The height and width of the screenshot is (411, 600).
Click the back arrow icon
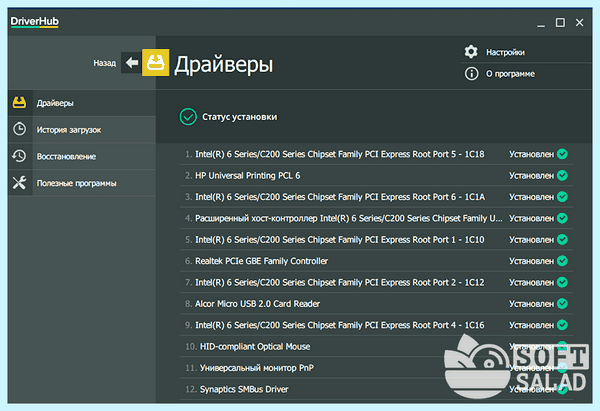(x=132, y=62)
